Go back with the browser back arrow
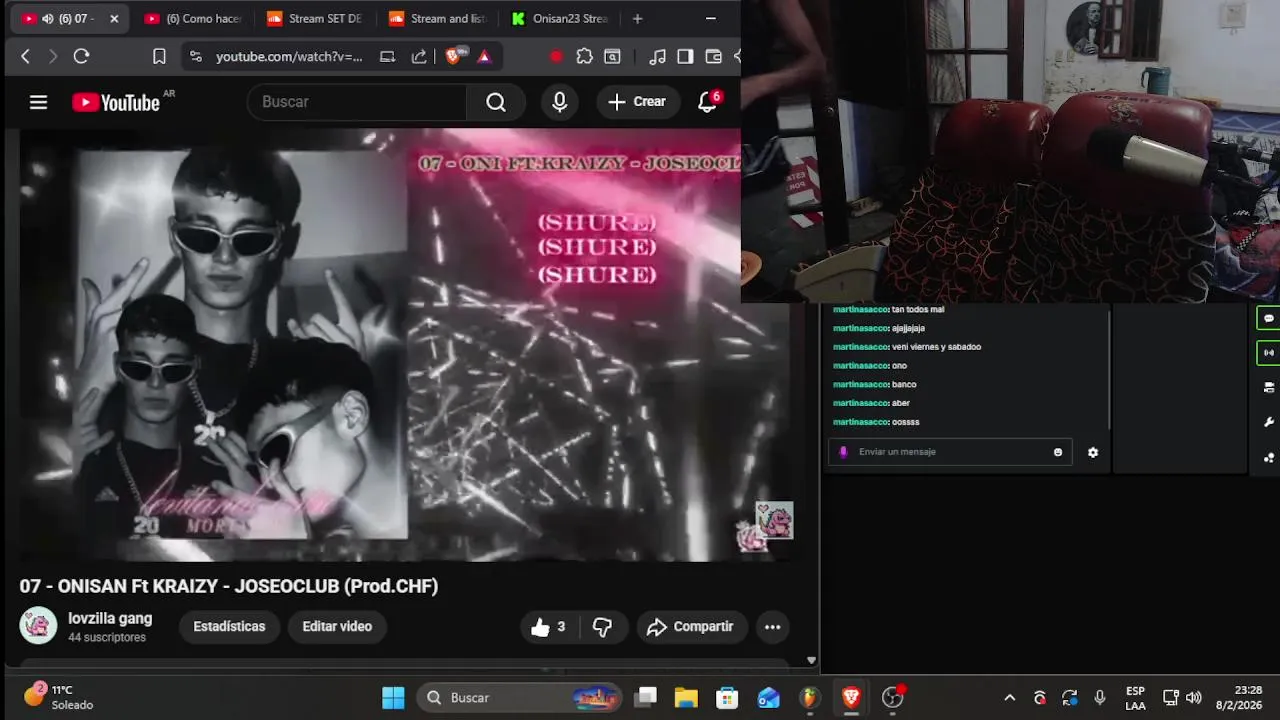This screenshot has height=720, width=1280. coord(26,57)
